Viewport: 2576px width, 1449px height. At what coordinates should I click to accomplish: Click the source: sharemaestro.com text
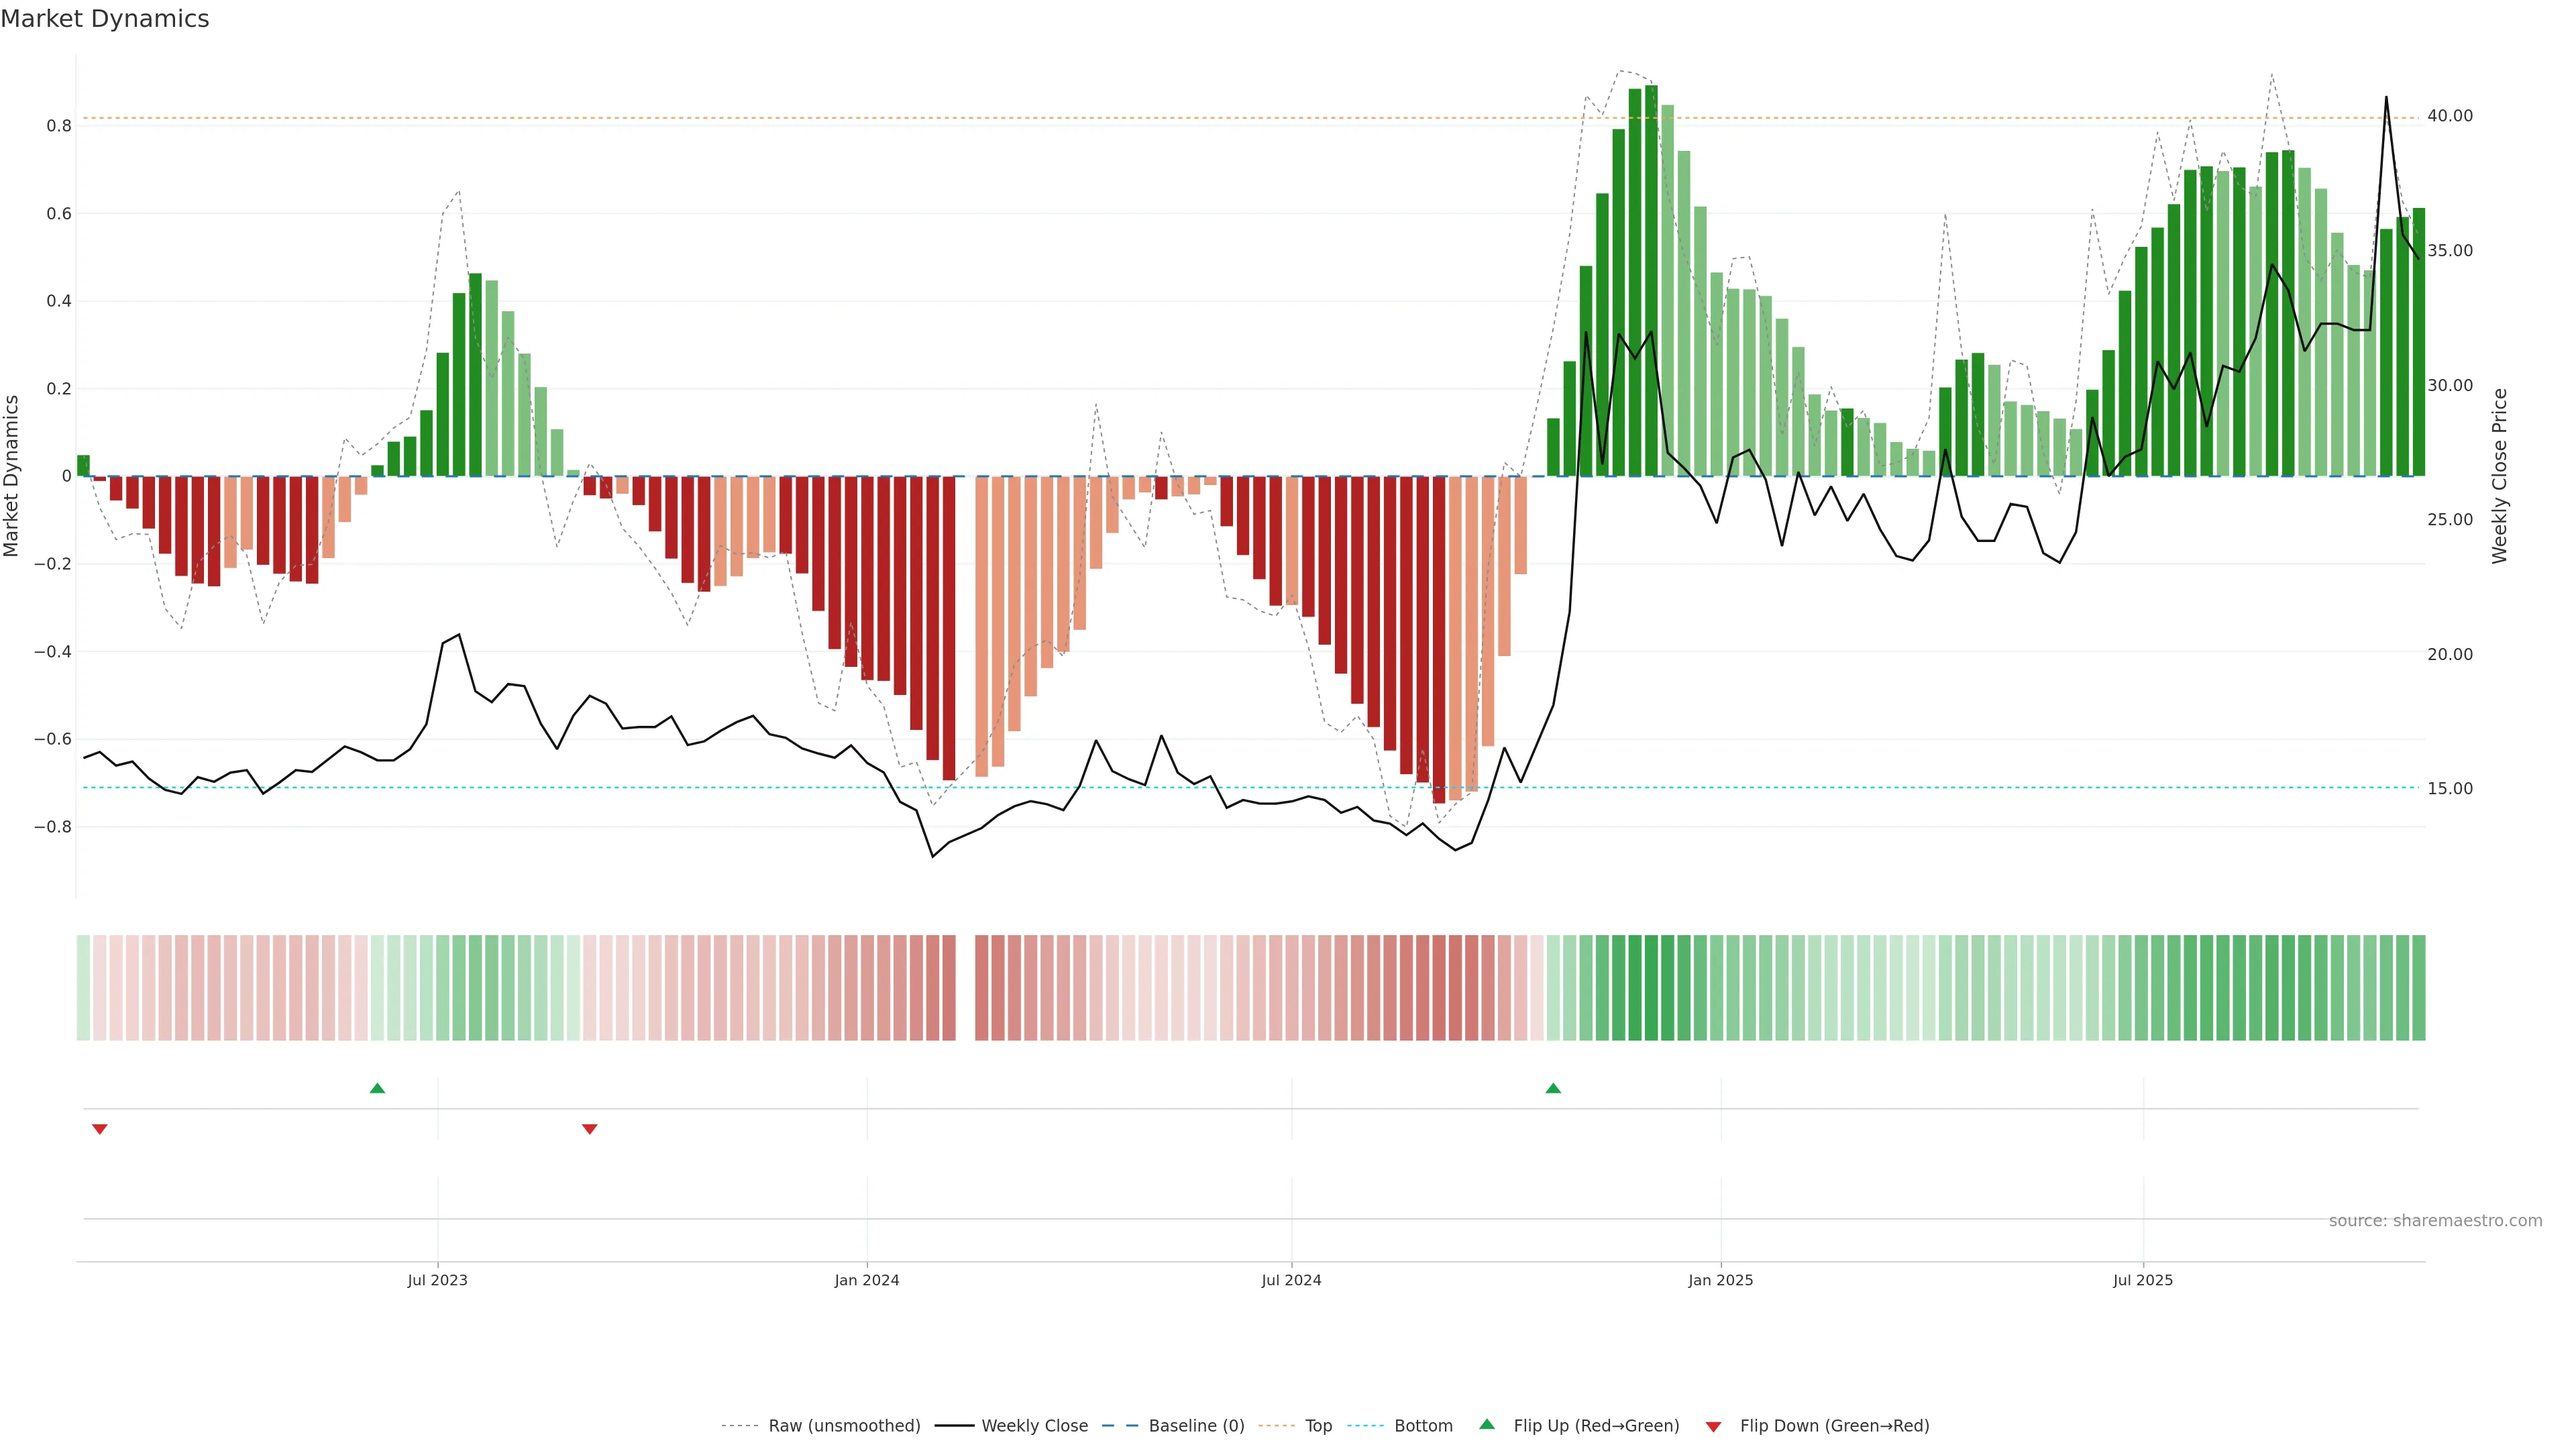[x=2435, y=1221]
